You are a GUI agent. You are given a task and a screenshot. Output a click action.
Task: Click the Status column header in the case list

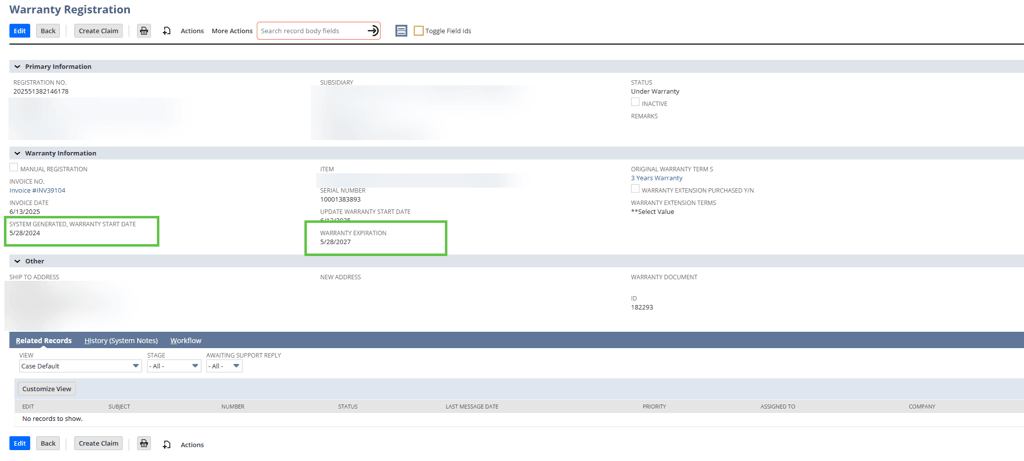(347, 406)
